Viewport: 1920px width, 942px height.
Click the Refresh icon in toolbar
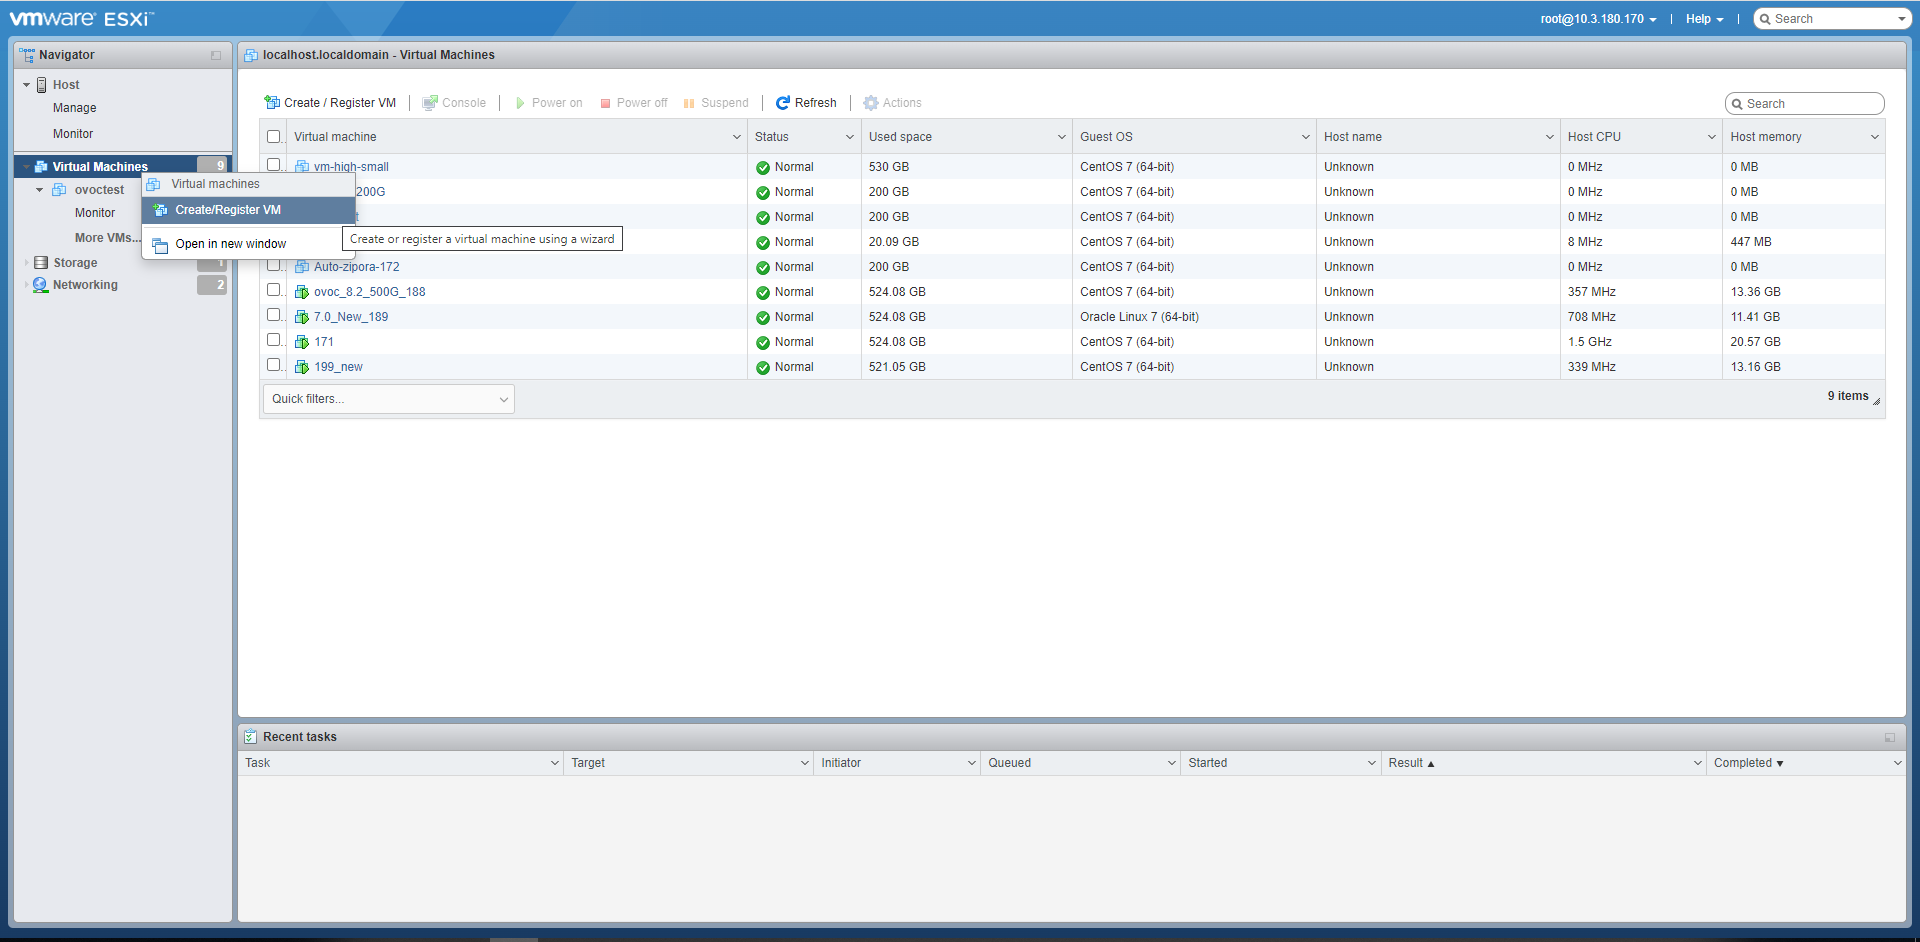click(783, 103)
